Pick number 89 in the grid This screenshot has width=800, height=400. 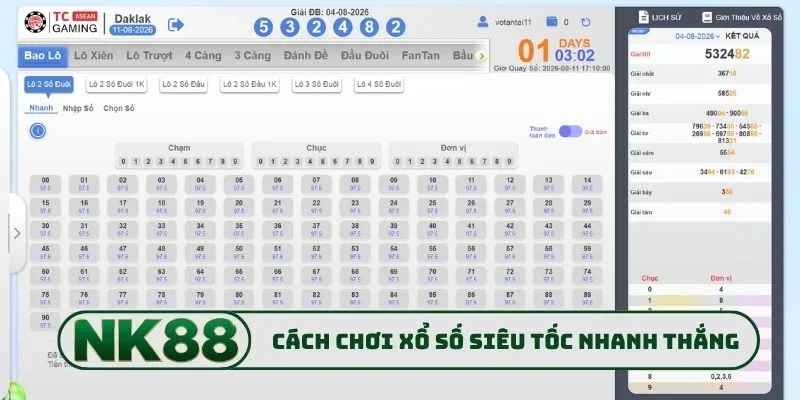coord(587,298)
